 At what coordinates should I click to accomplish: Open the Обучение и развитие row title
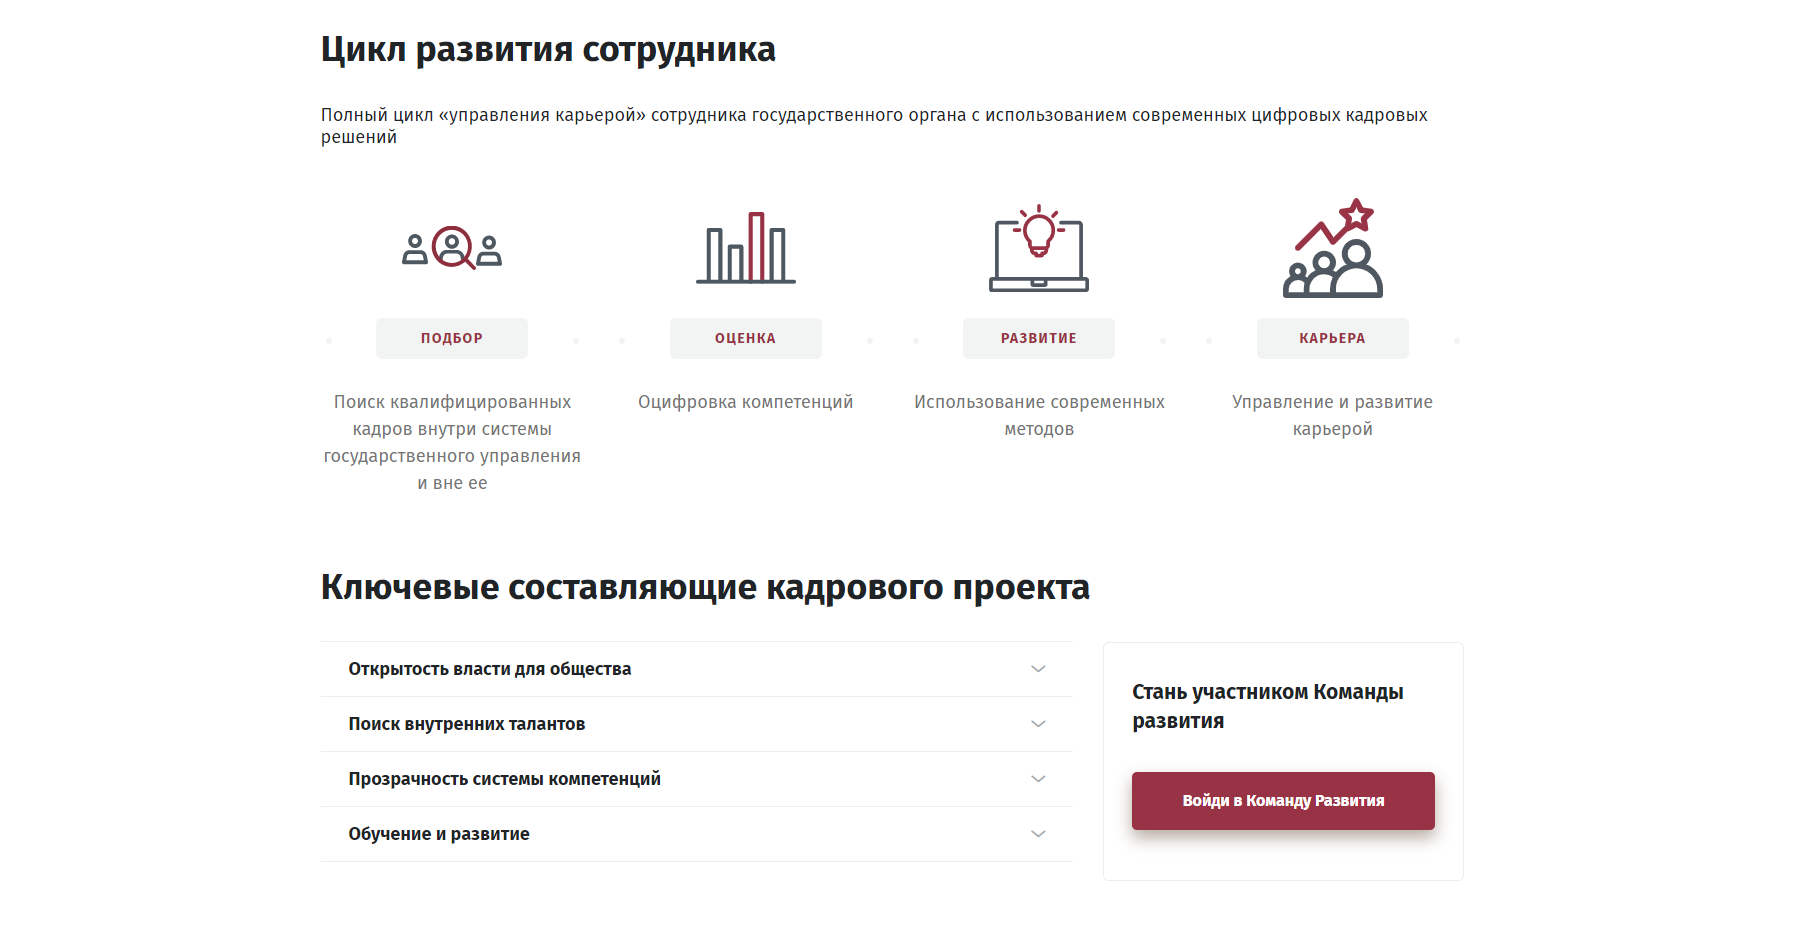click(439, 834)
